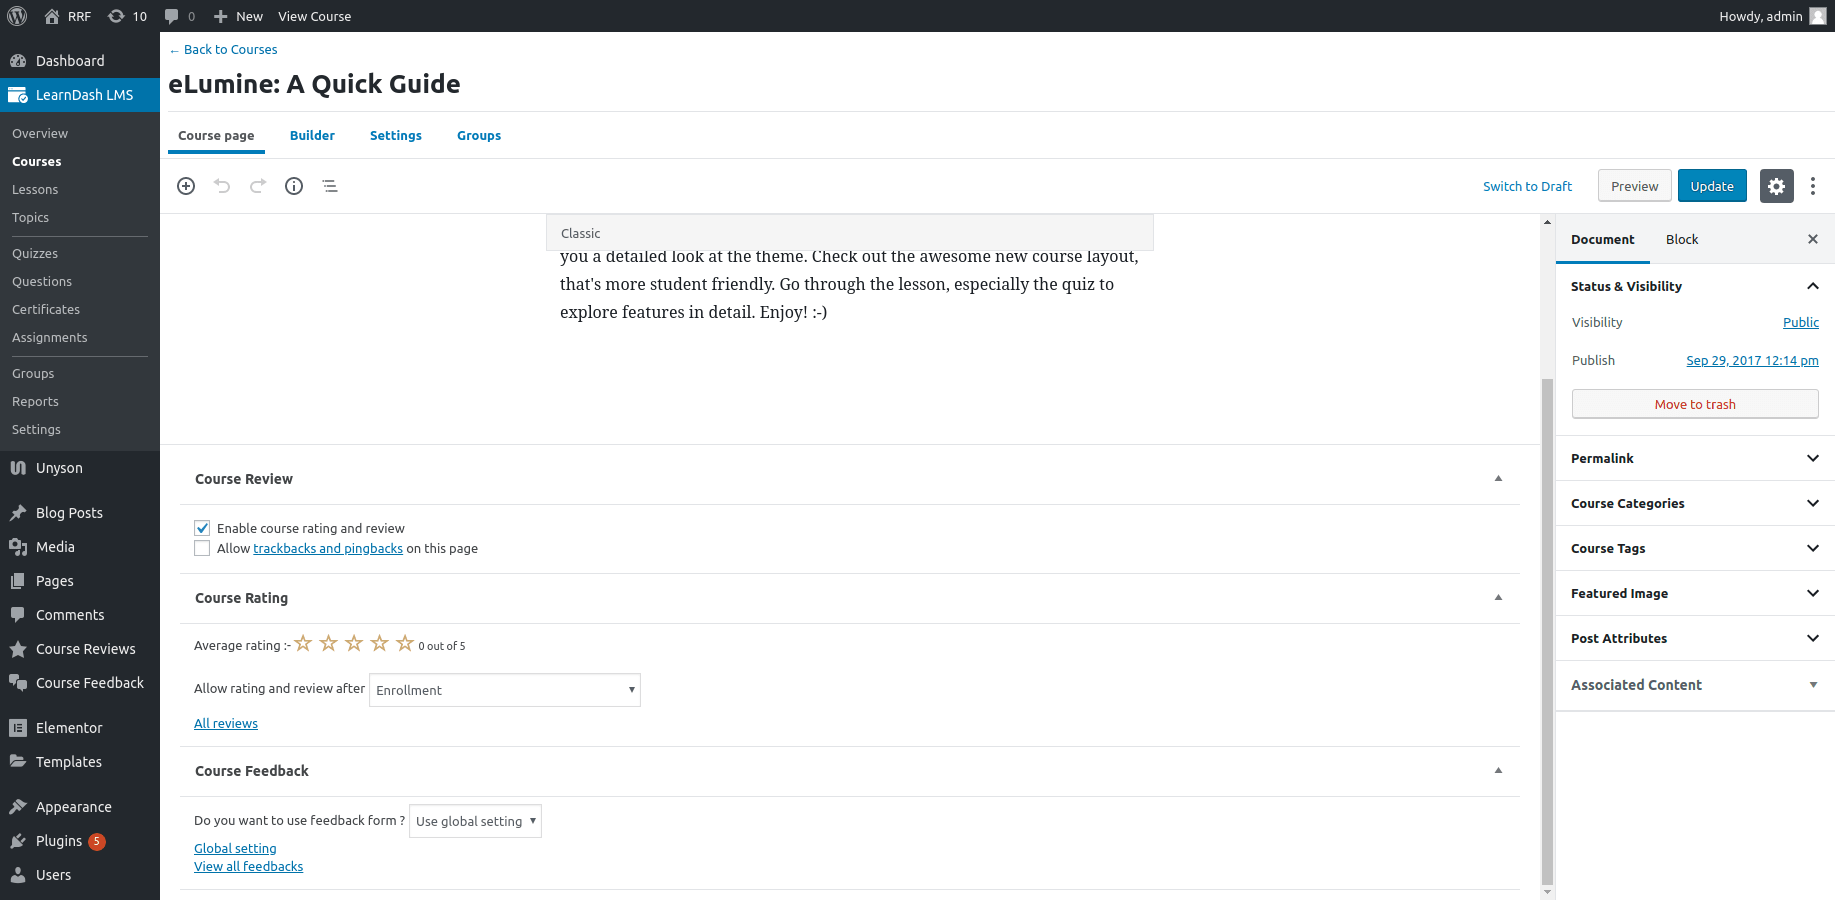Toggle the Settings gear sidebar button
1835x900 pixels.
point(1776,186)
